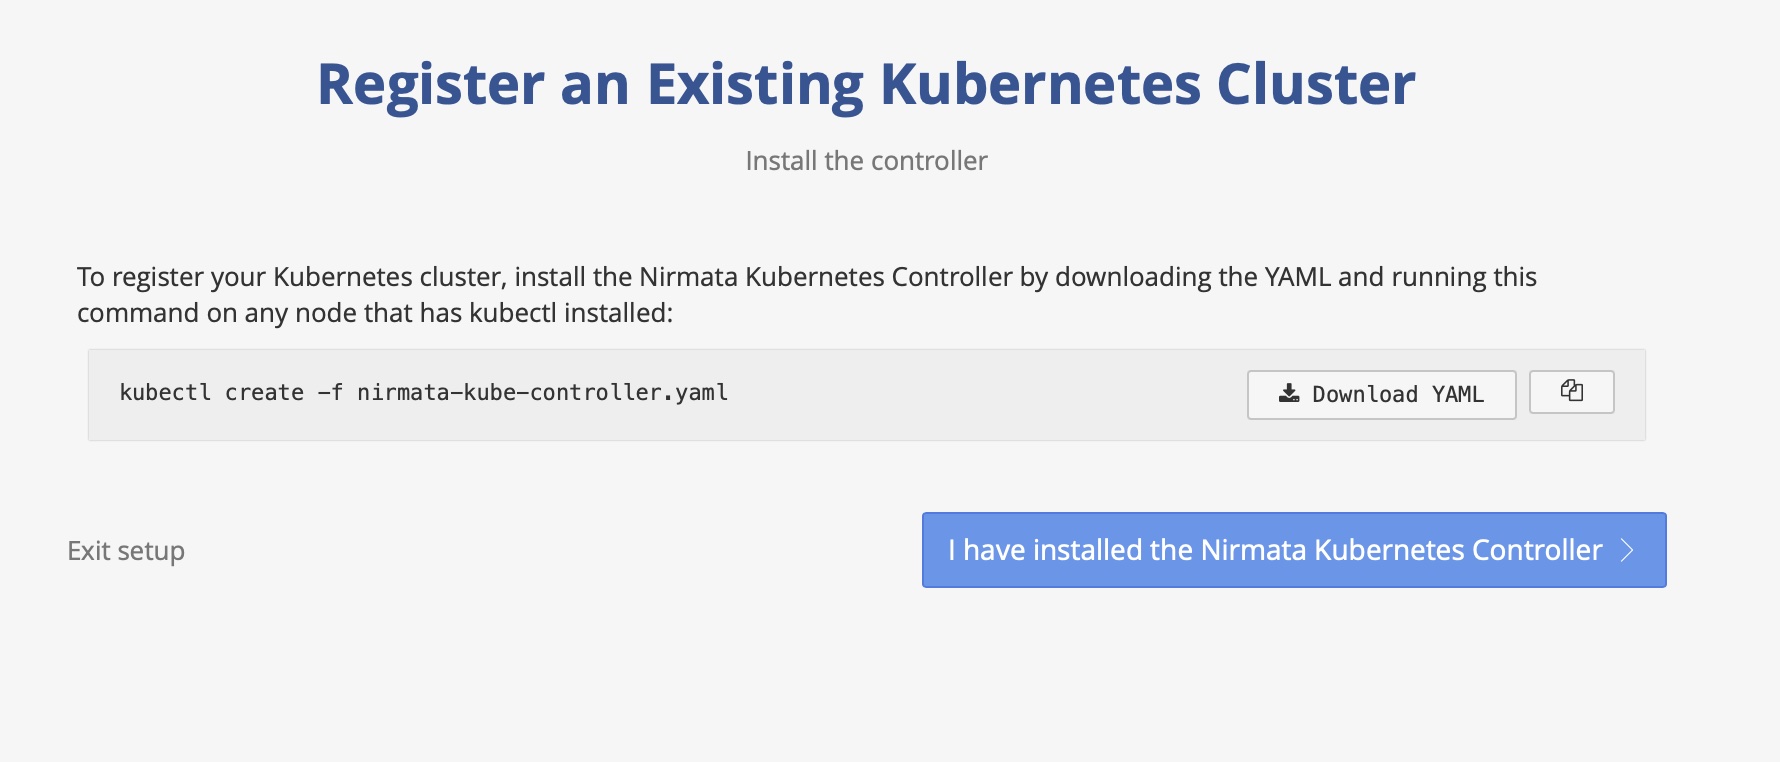Click the word Register in the page heading

point(430,85)
